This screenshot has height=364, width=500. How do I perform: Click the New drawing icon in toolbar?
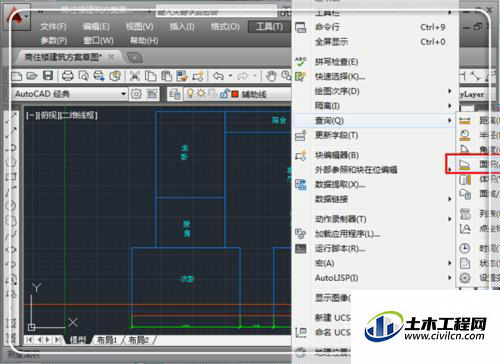16,76
